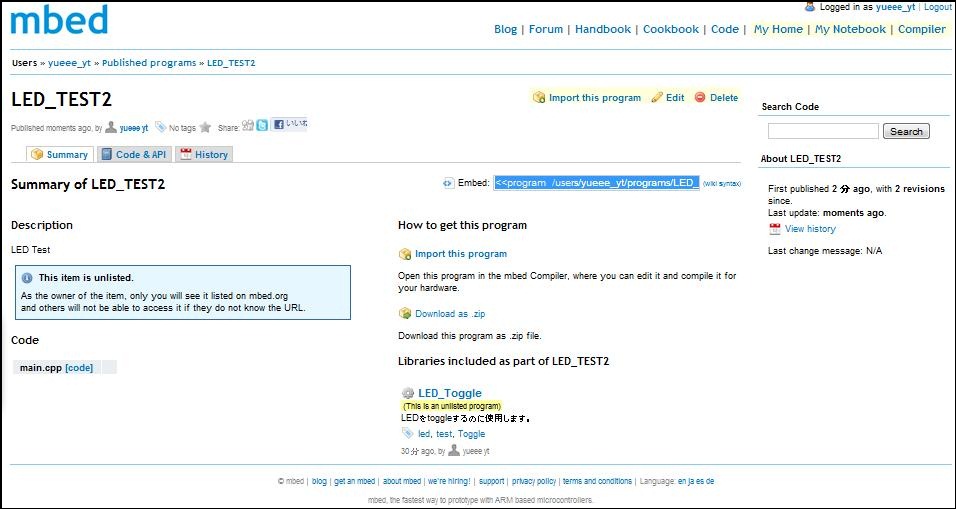The image size is (956, 509).
Task: Go to the Cookbook menu item
Action: coord(669,29)
